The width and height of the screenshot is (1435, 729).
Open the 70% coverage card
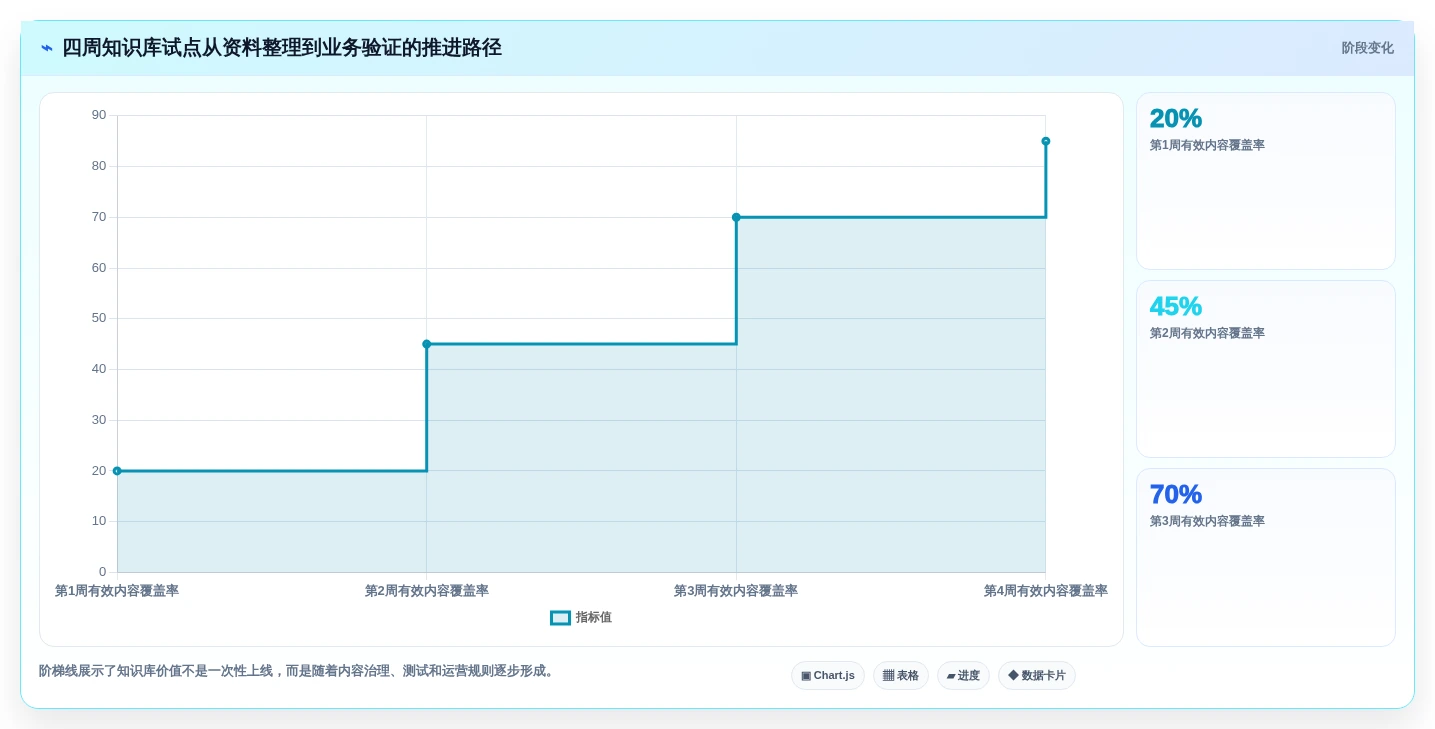[1266, 557]
